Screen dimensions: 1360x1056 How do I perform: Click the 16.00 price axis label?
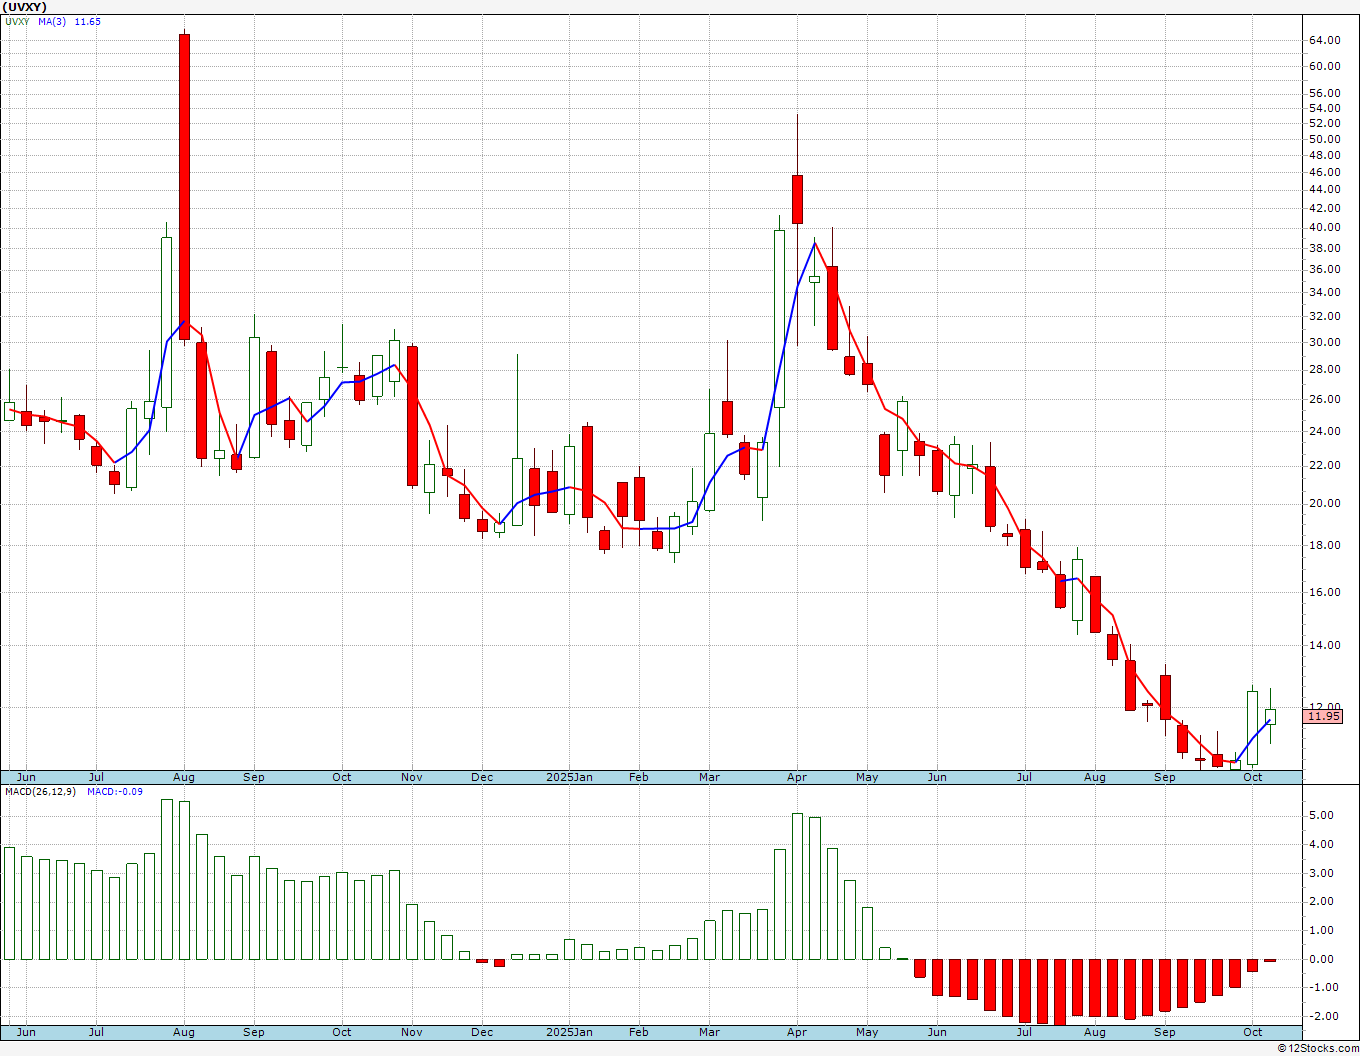(1325, 592)
